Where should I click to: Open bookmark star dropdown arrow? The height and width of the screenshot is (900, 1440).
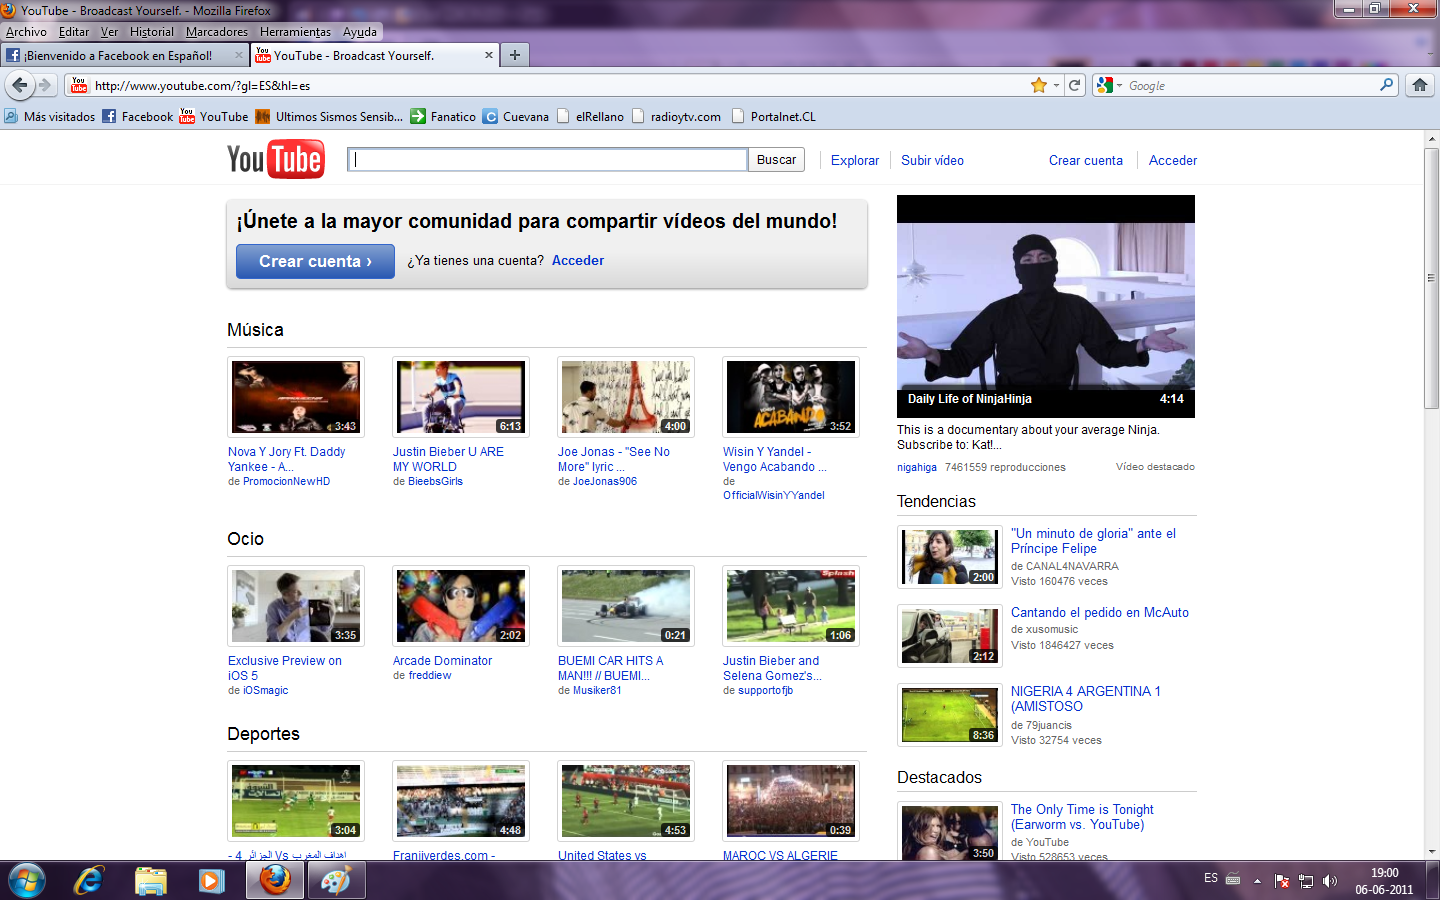(1056, 85)
